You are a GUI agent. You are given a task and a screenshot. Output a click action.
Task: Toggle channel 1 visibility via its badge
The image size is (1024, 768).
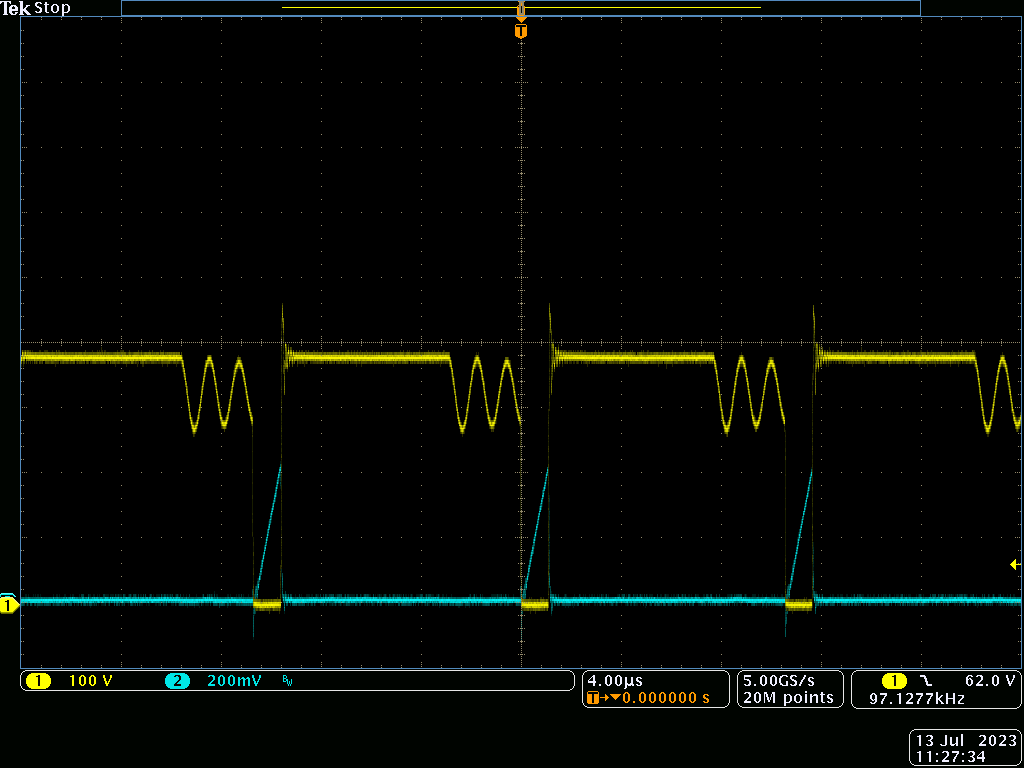pyautogui.click(x=38, y=680)
